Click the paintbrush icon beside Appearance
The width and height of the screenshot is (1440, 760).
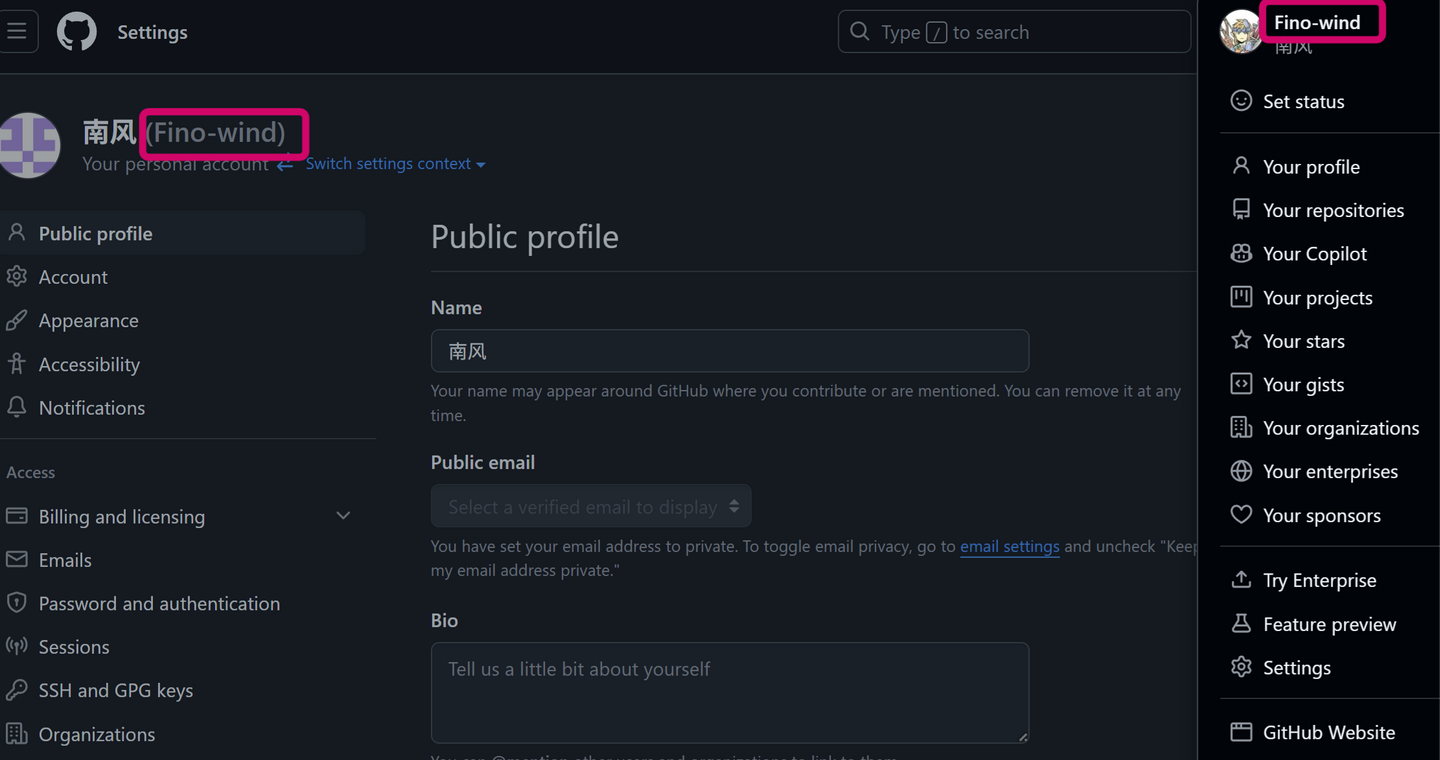17,320
